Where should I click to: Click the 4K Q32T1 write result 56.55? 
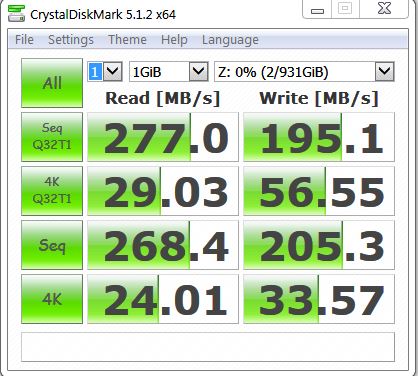pyautogui.click(x=319, y=191)
